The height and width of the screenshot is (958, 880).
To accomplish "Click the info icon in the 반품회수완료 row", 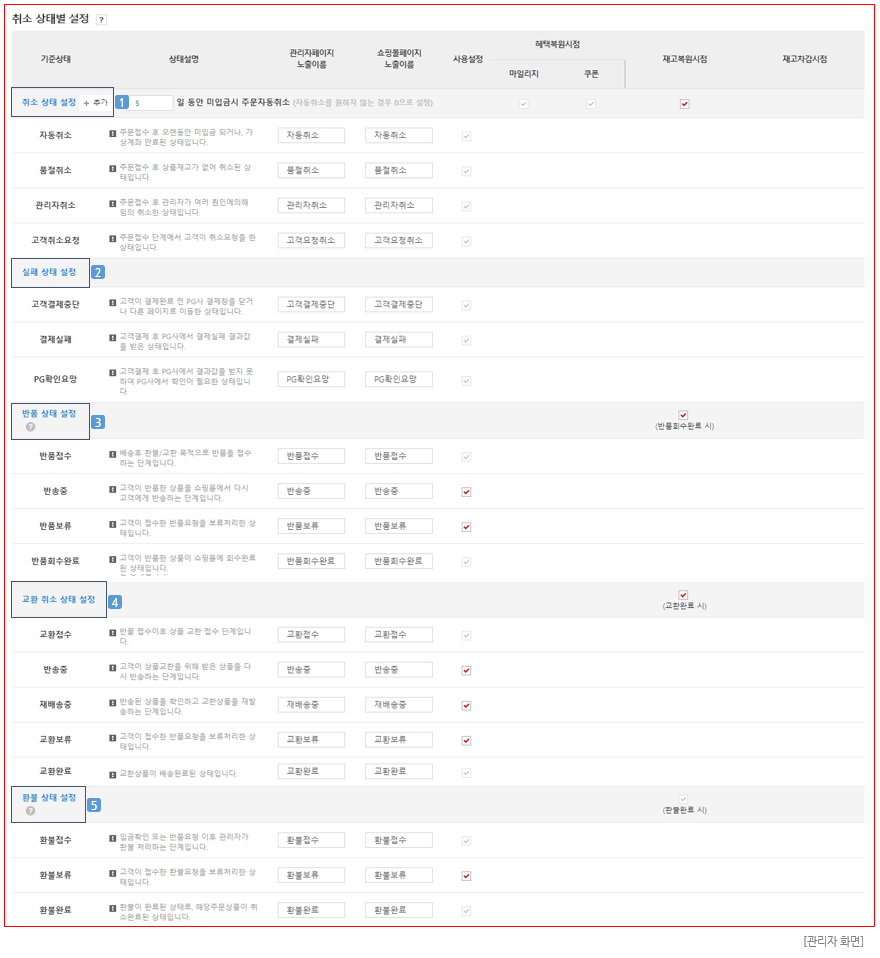I will tap(112, 559).
